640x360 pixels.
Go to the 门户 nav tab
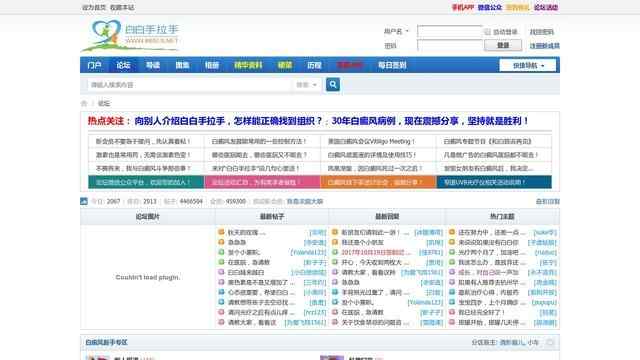pyautogui.click(x=94, y=65)
